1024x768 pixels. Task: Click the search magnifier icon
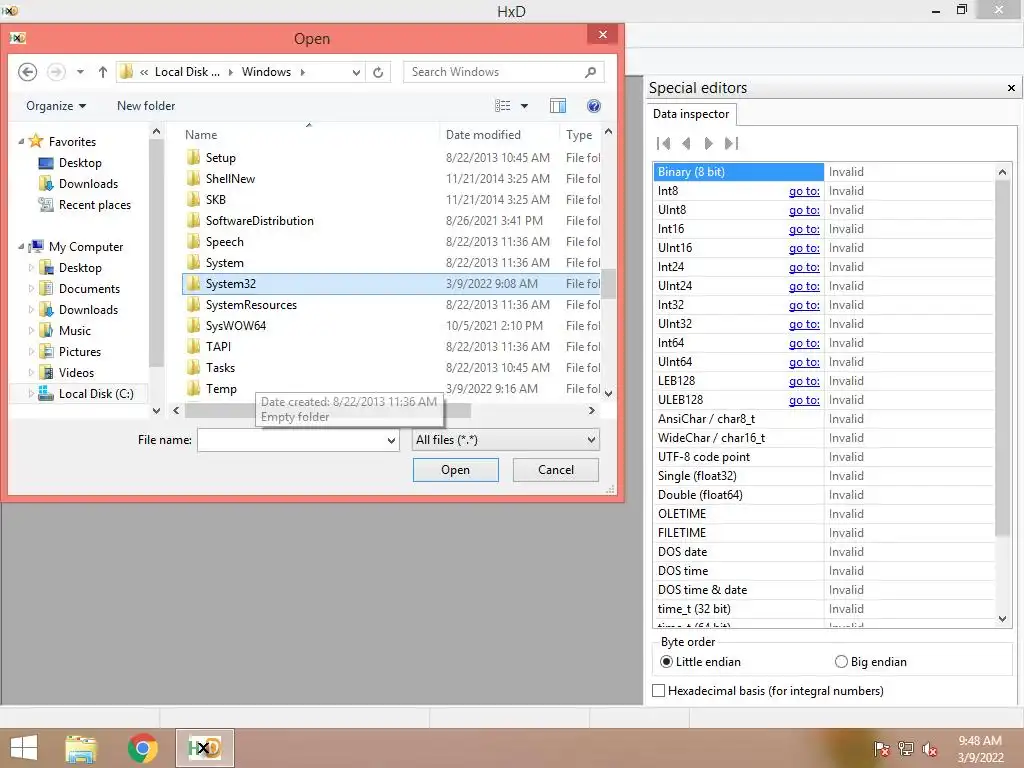tap(590, 72)
